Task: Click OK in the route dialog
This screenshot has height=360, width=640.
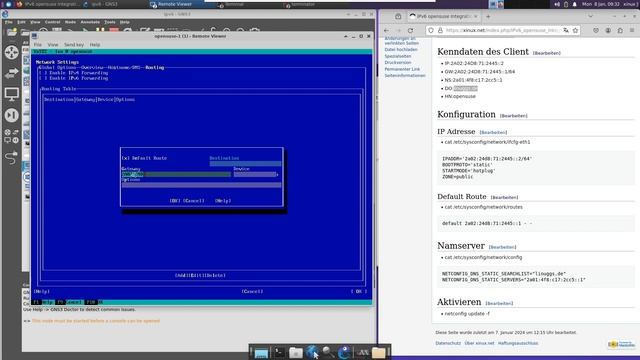Action: point(175,201)
